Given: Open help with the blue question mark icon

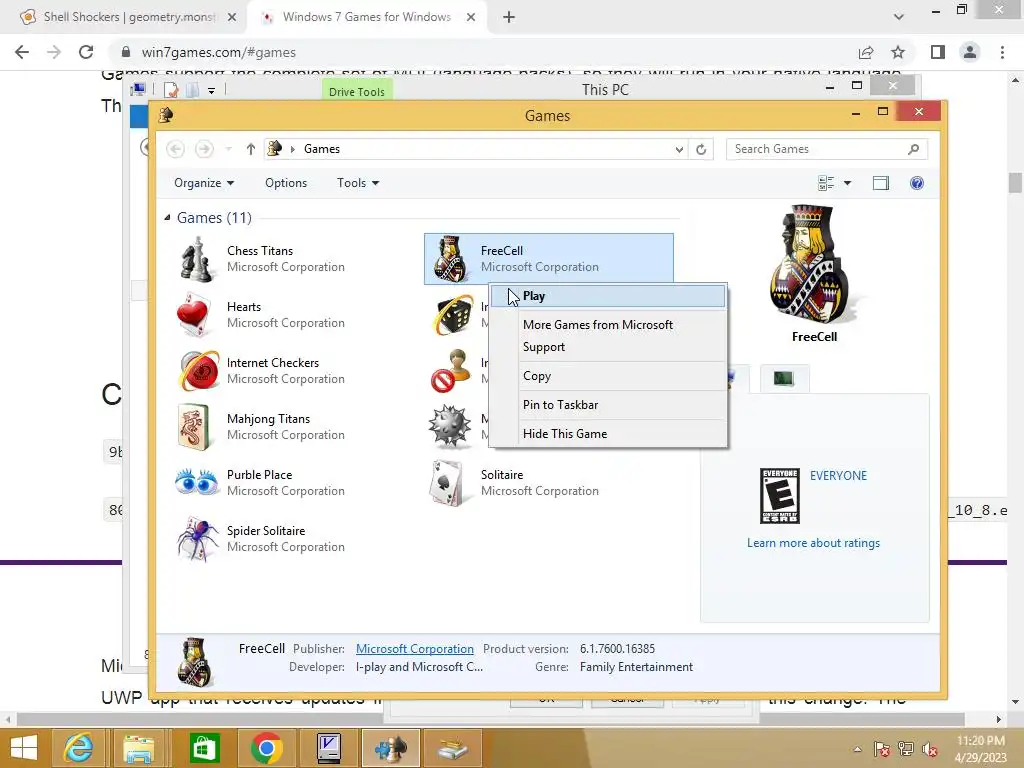Looking at the screenshot, I should click(917, 183).
